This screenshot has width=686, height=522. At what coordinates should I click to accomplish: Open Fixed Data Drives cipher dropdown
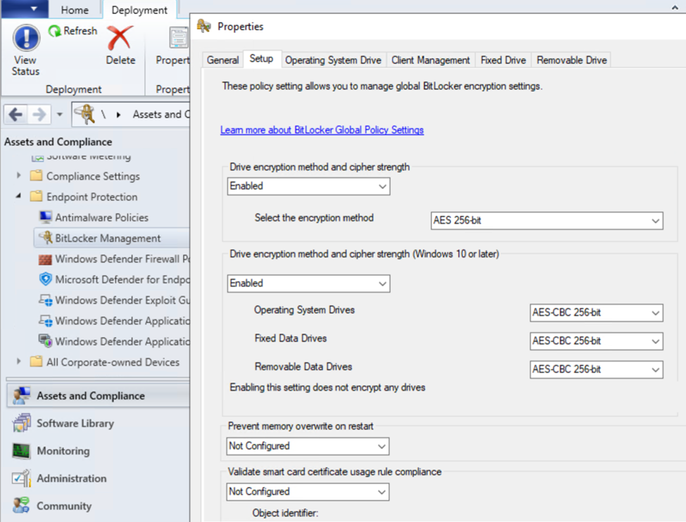[x=596, y=341]
